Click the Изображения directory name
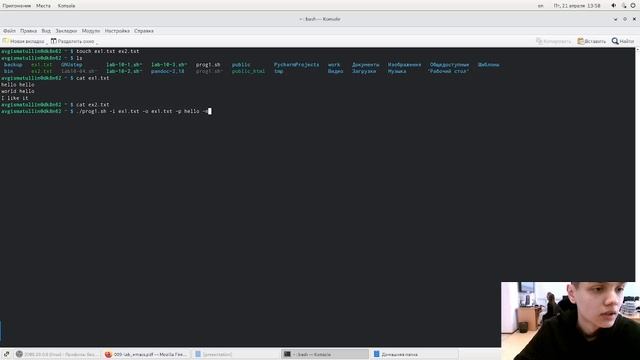 pos(404,64)
